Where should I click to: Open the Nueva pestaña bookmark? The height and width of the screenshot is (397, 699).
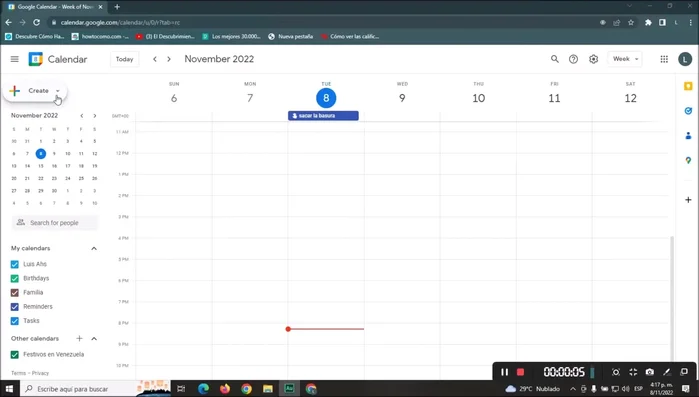(x=291, y=37)
